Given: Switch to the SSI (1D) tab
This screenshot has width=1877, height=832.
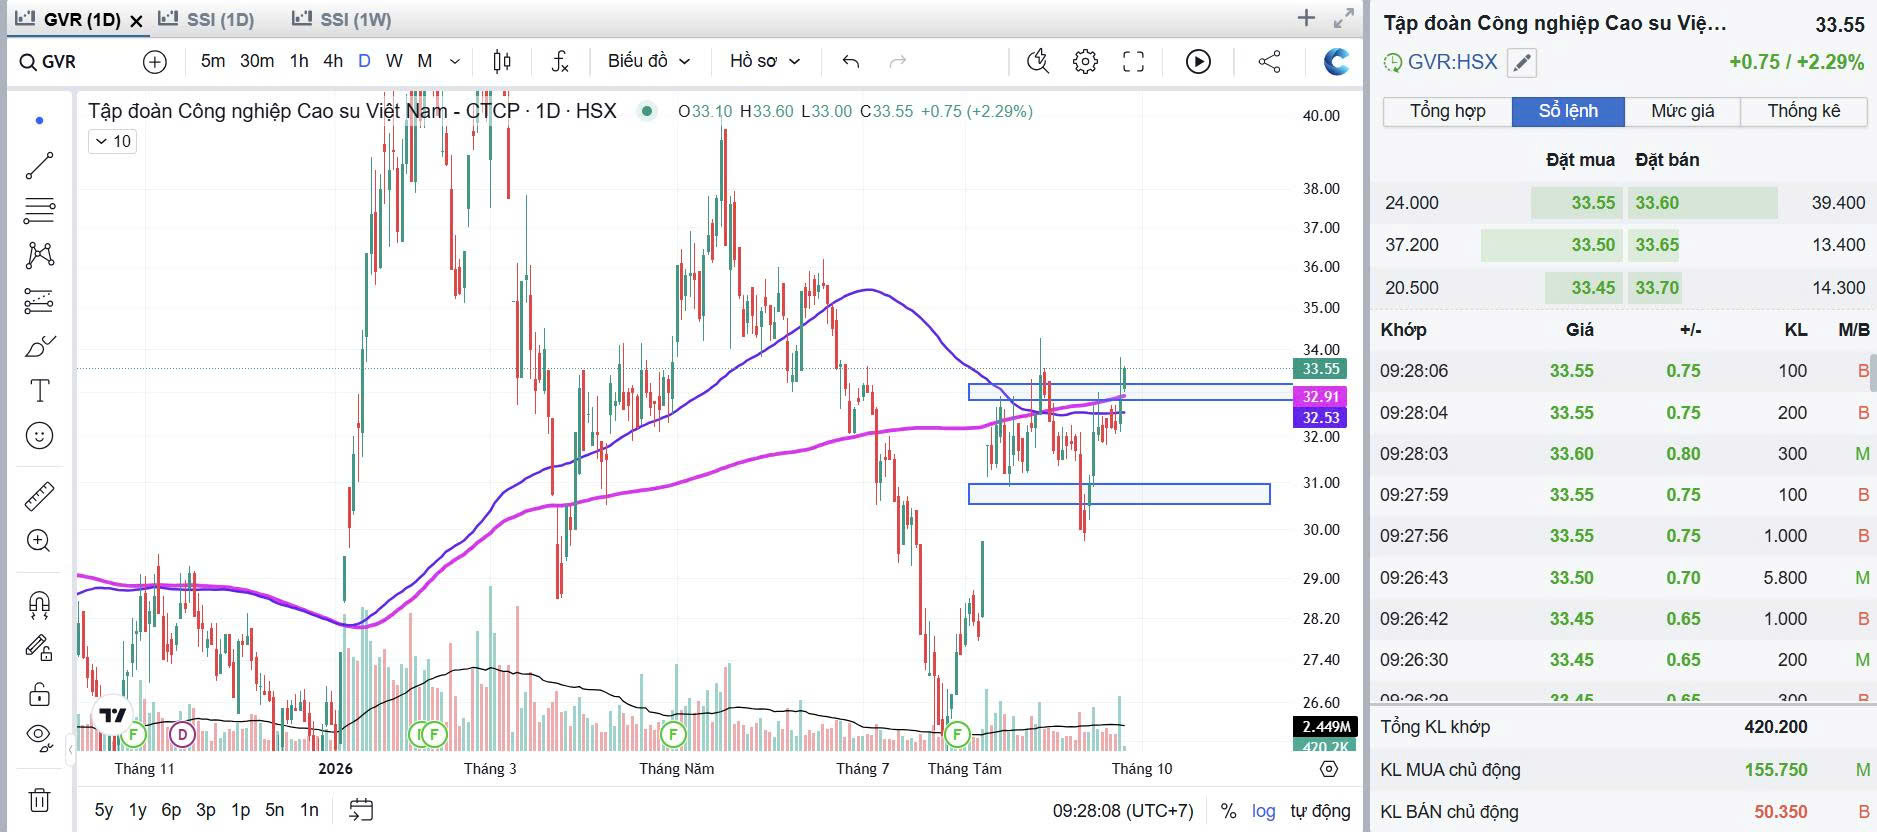Looking at the screenshot, I should pyautogui.click(x=208, y=20).
